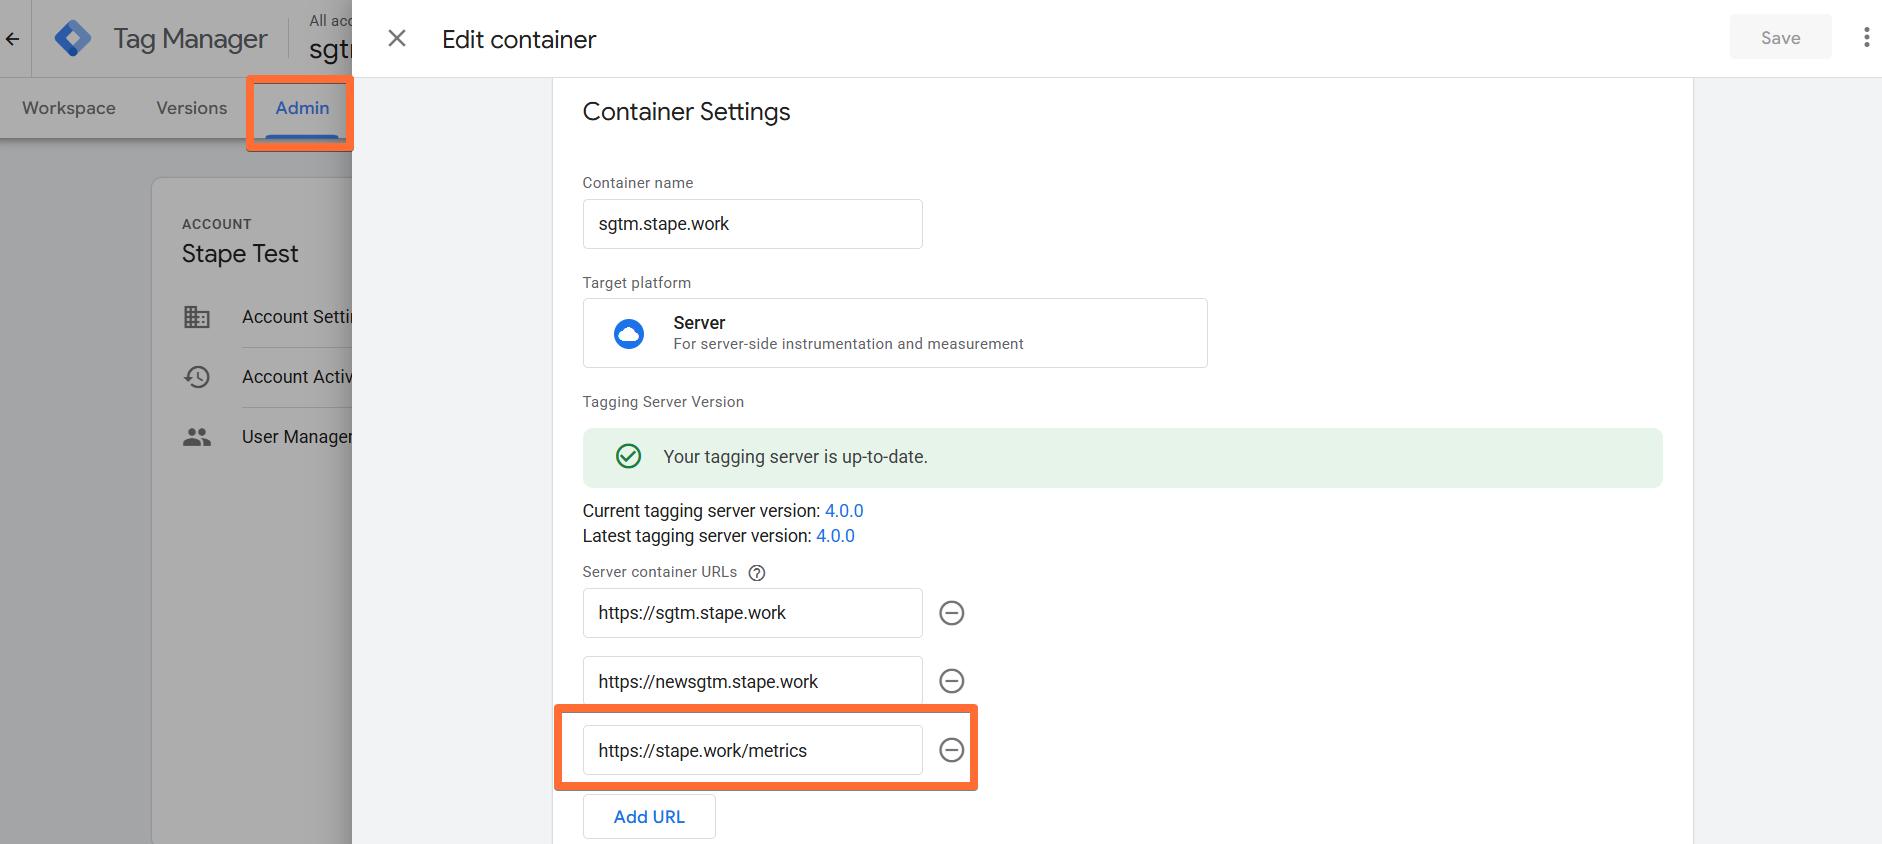Click the Tag Manager title text
This screenshot has width=1882, height=844.
click(190, 39)
